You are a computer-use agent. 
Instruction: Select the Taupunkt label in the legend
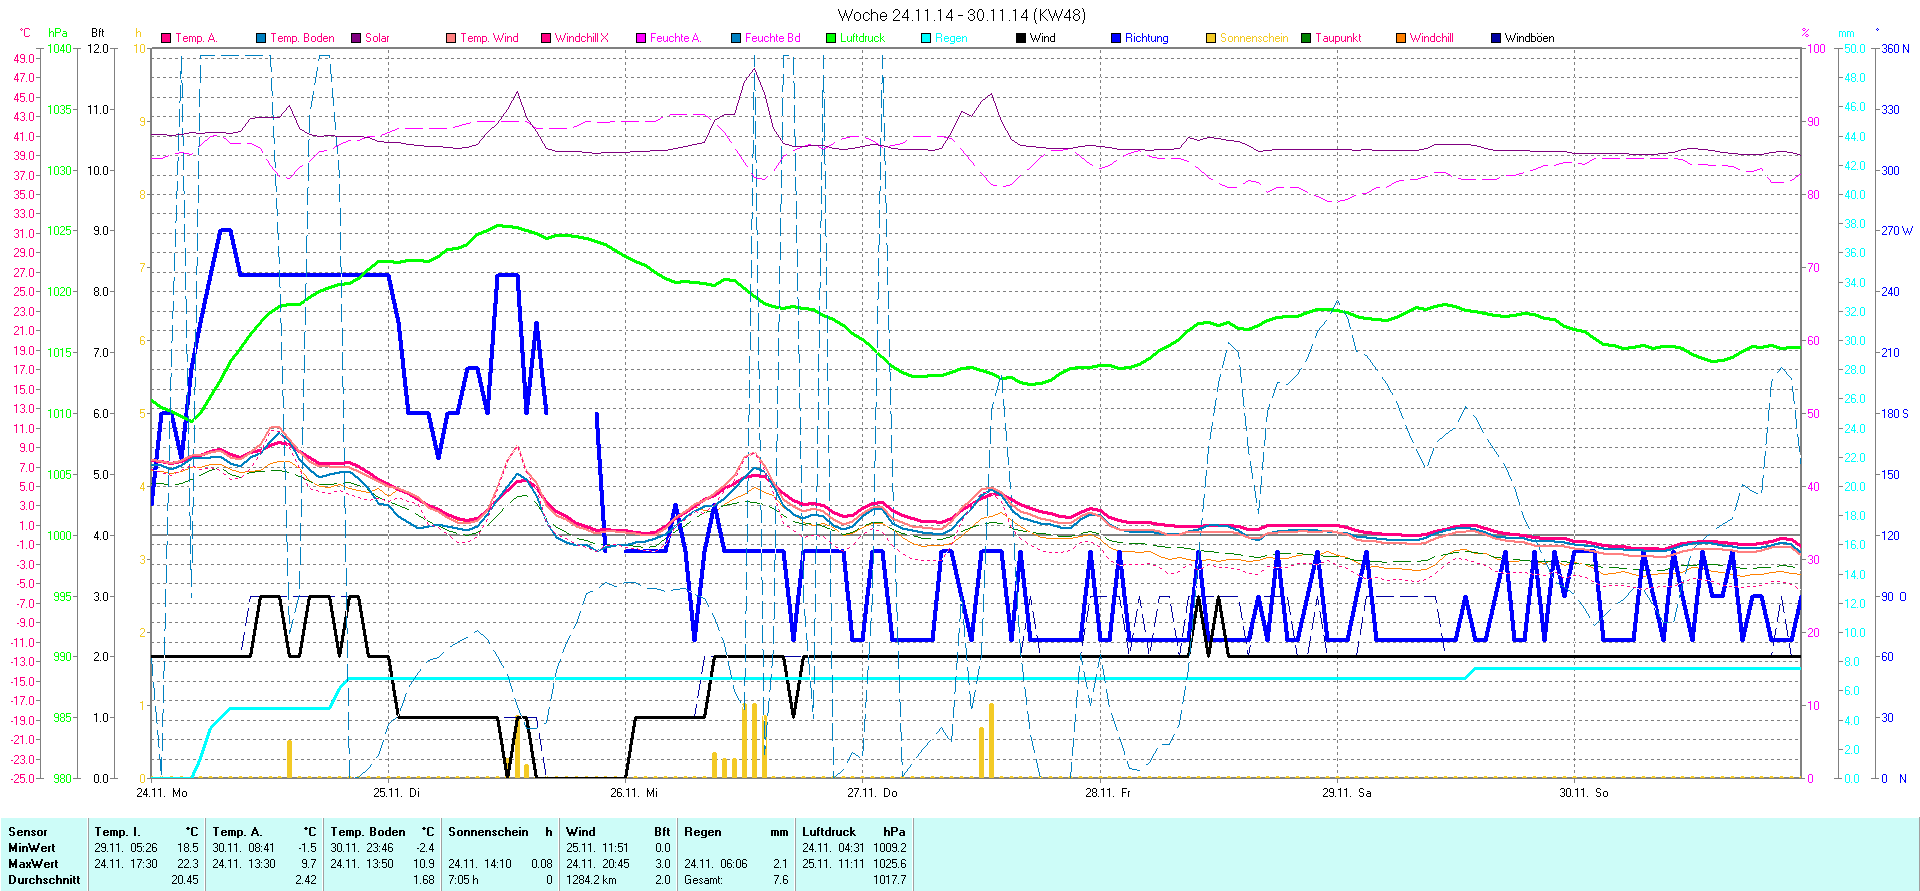pyautogui.click(x=1338, y=38)
